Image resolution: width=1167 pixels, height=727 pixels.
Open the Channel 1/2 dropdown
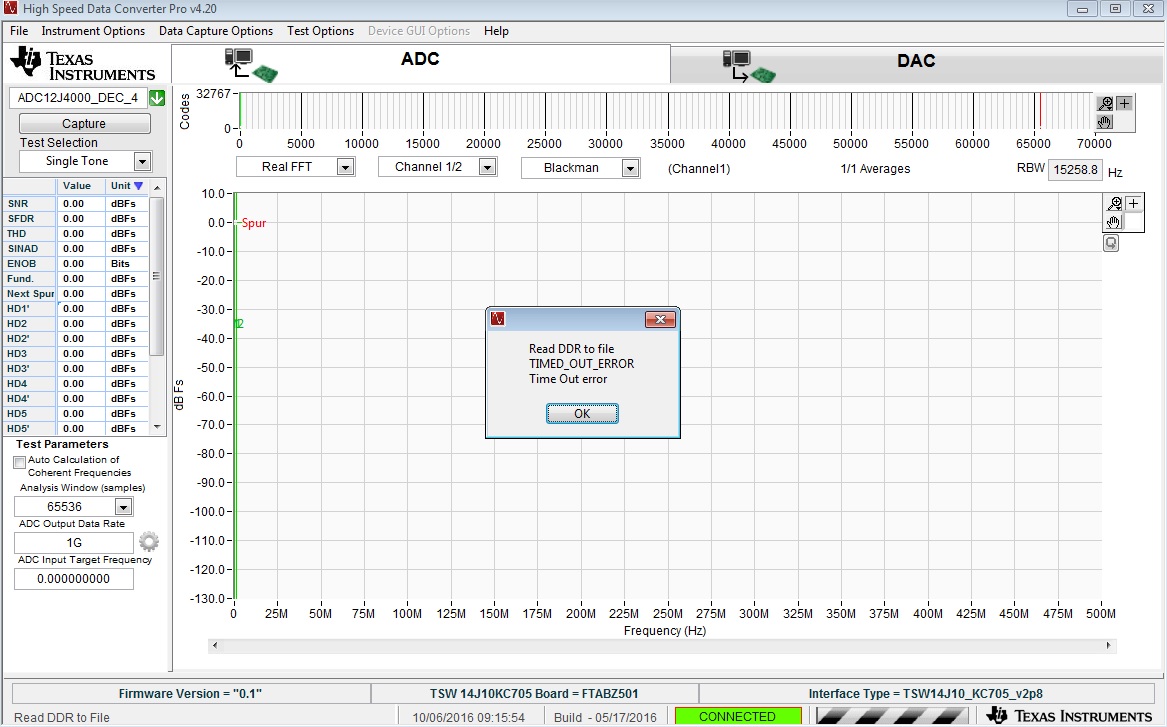pyautogui.click(x=487, y=167)
